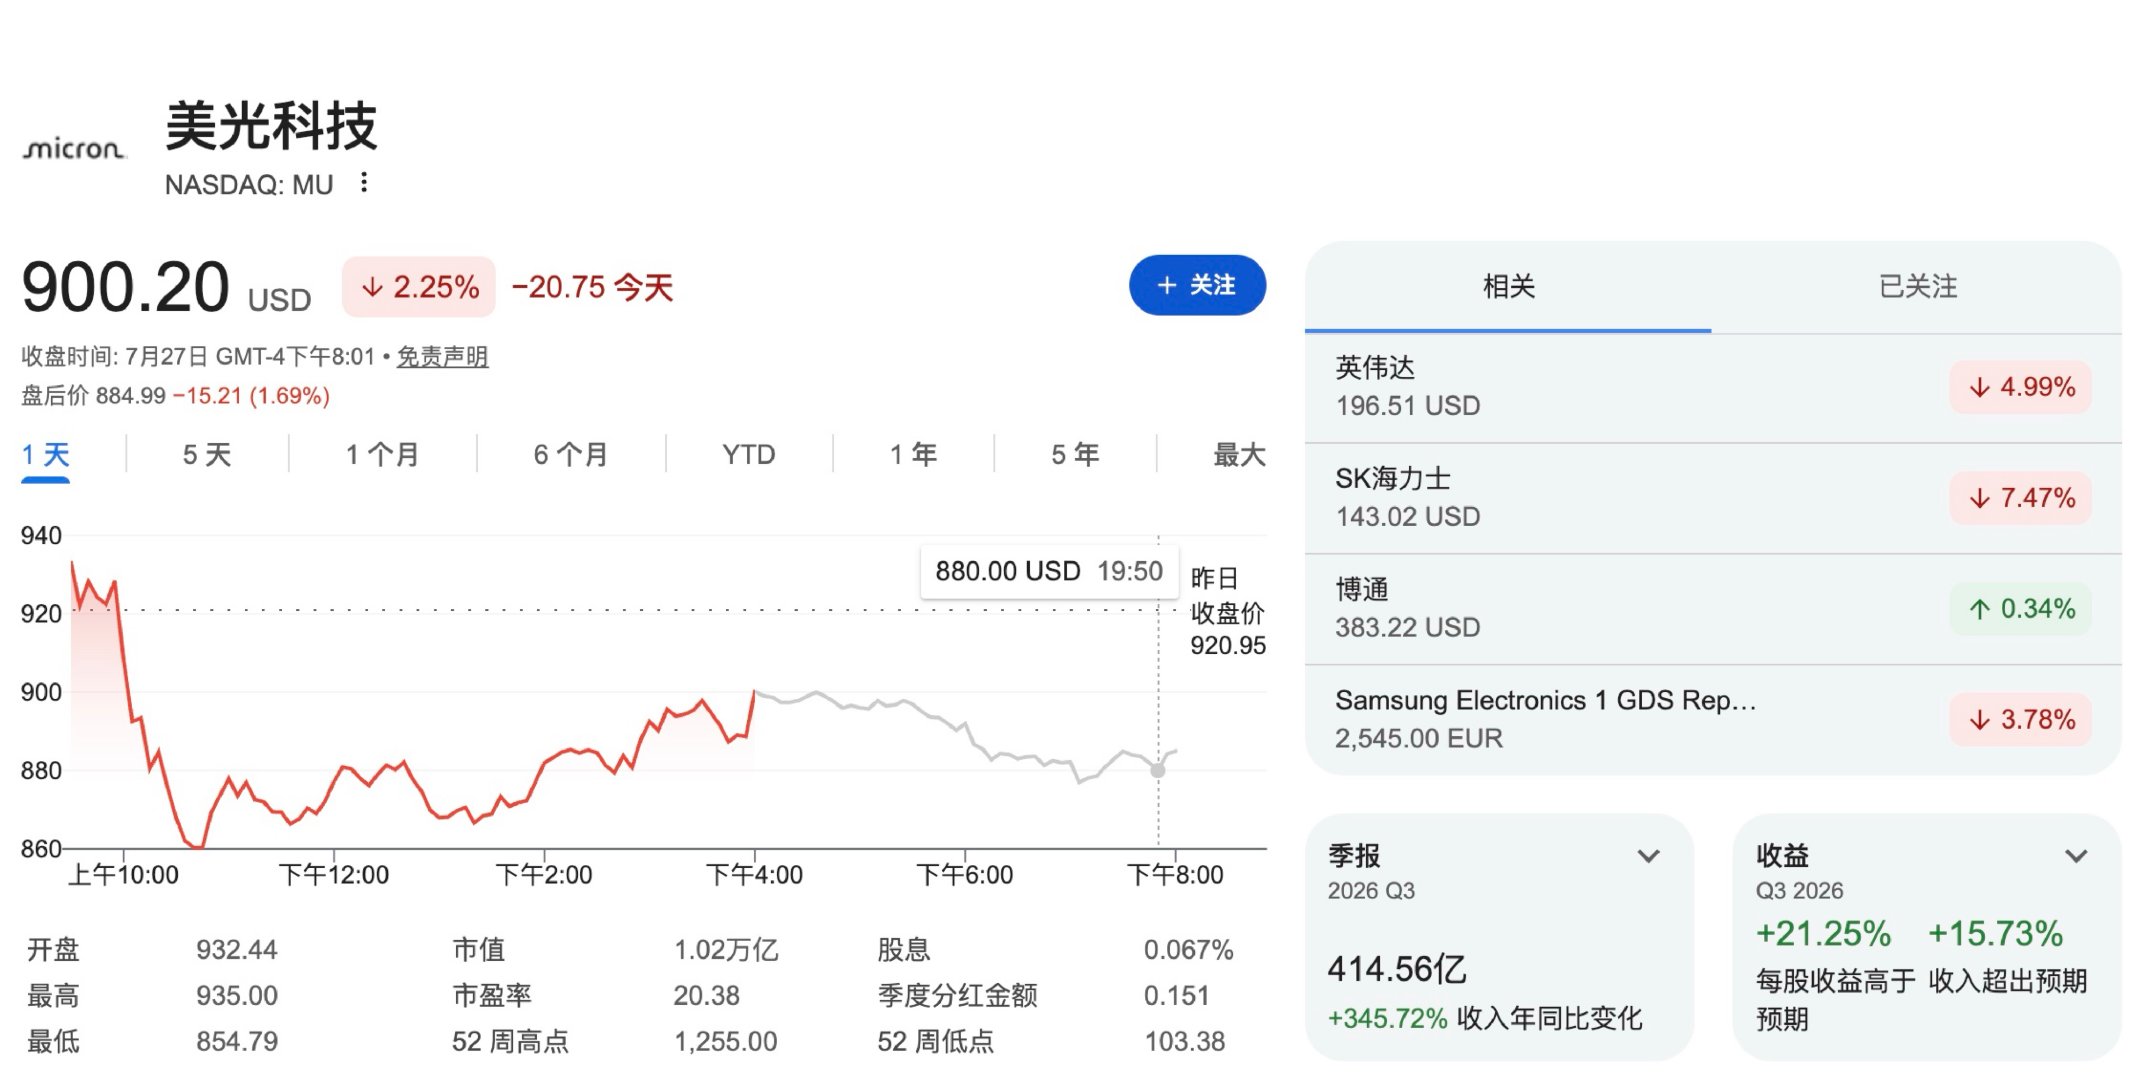Screen dimensions: 2145x1080
Task: Click the 开盘 value 932.44
Action: coord(237,950)
